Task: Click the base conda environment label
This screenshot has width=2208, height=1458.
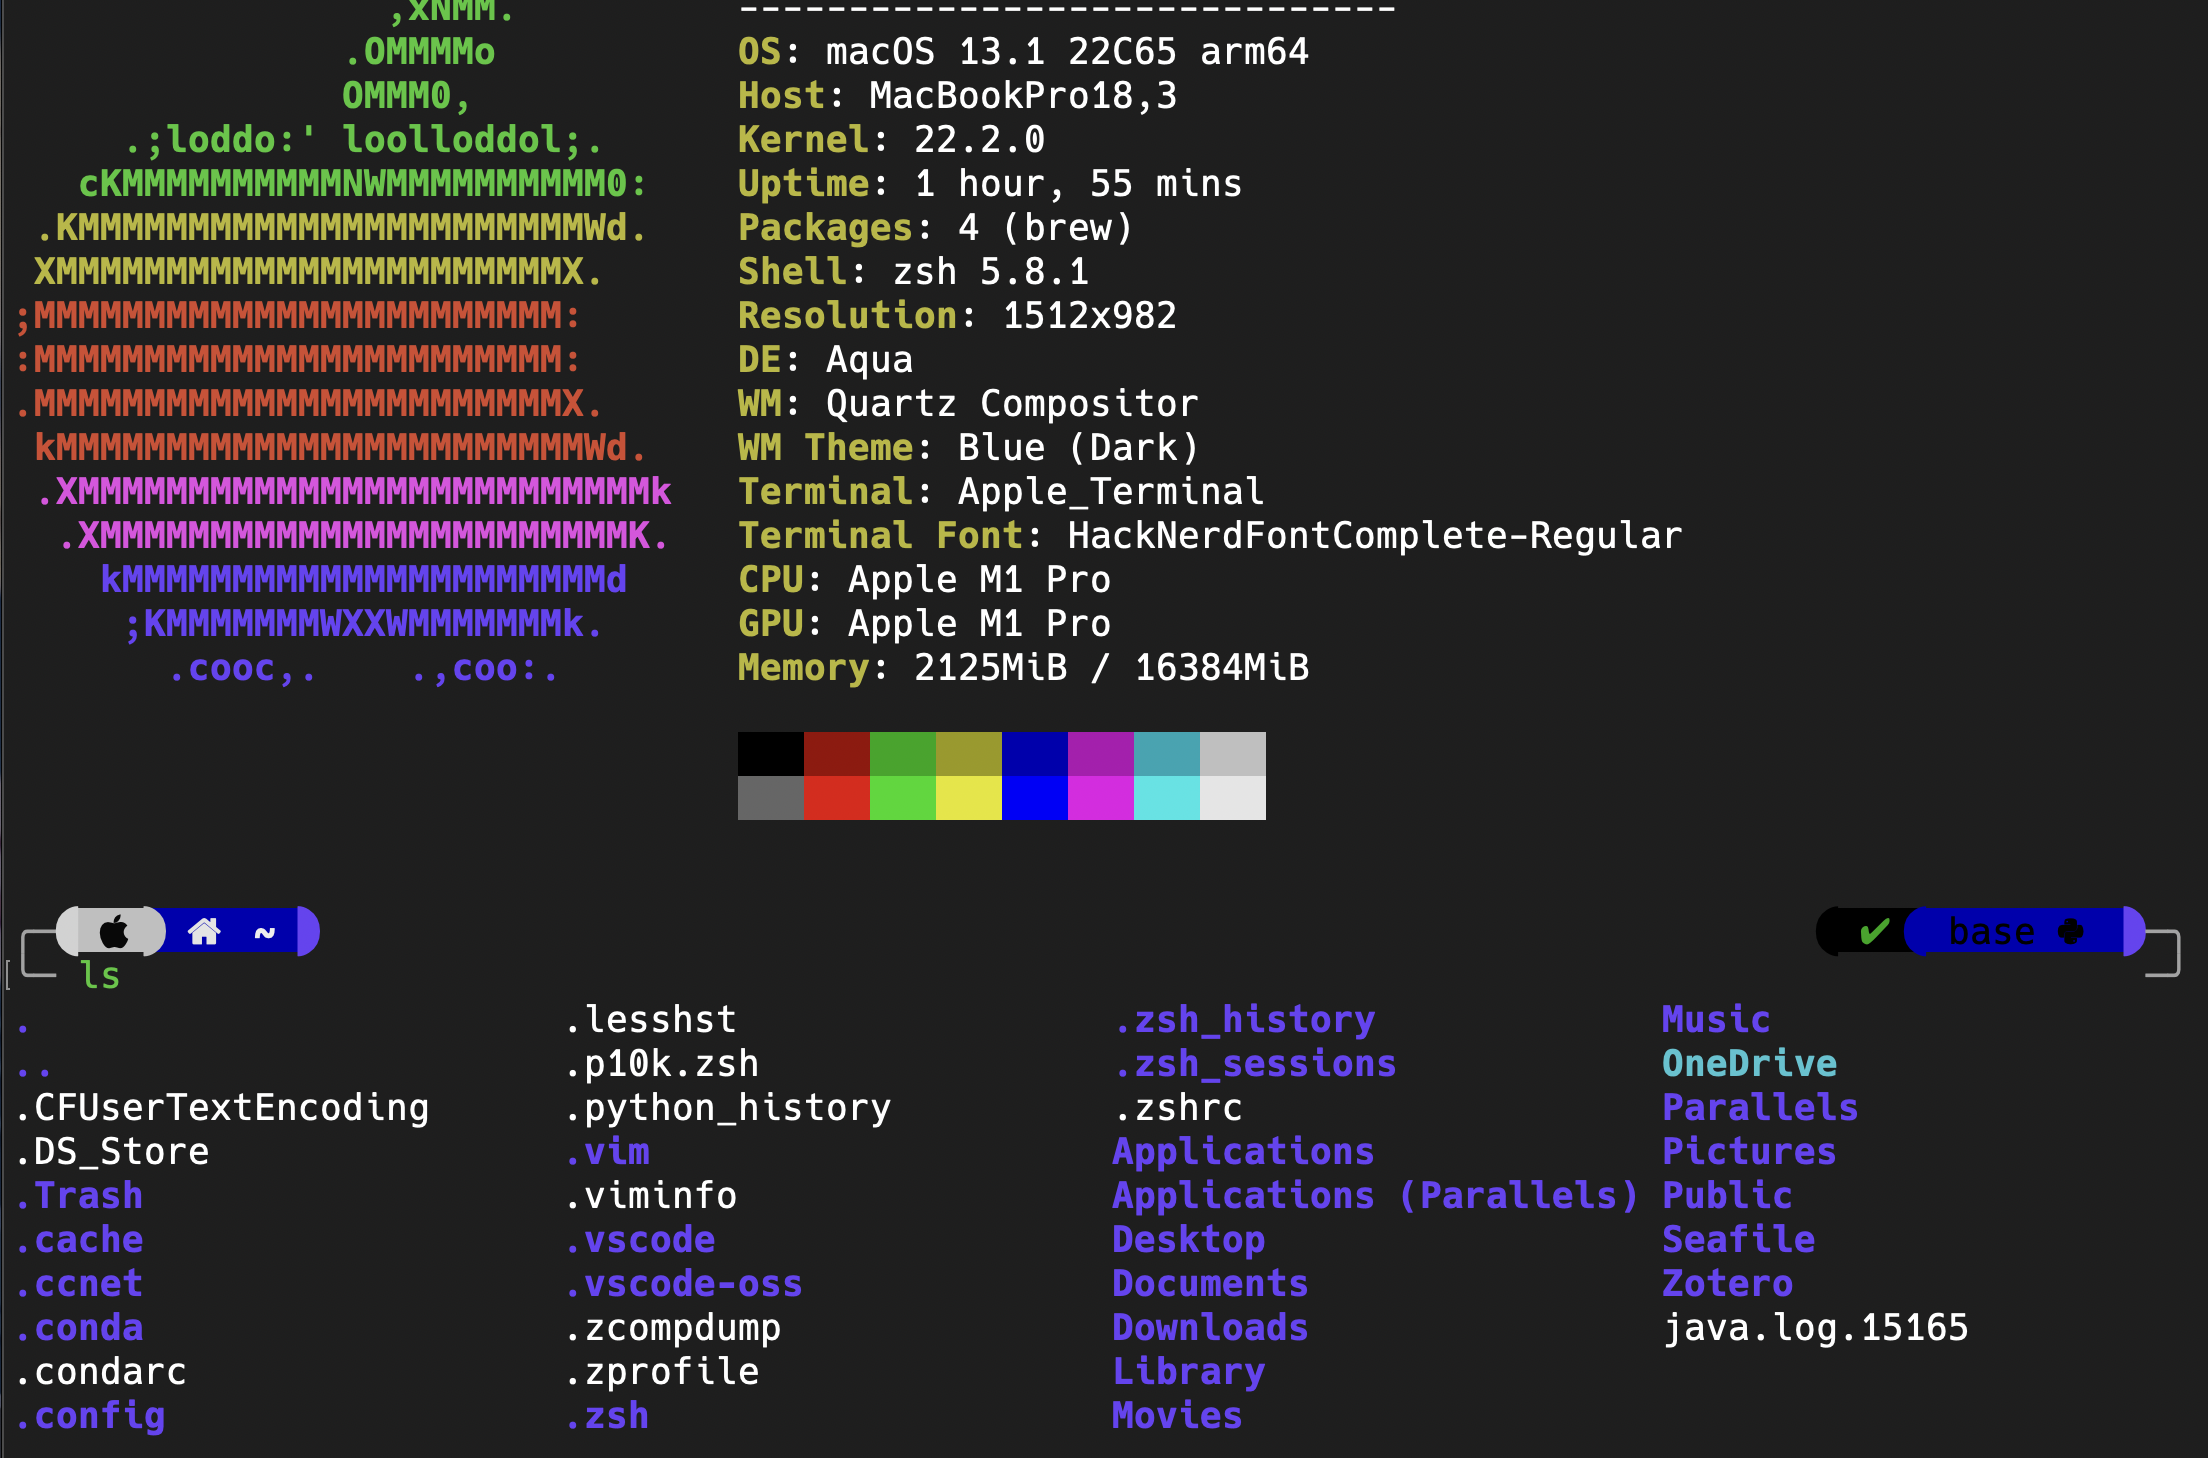Action: coord(1991,932)
